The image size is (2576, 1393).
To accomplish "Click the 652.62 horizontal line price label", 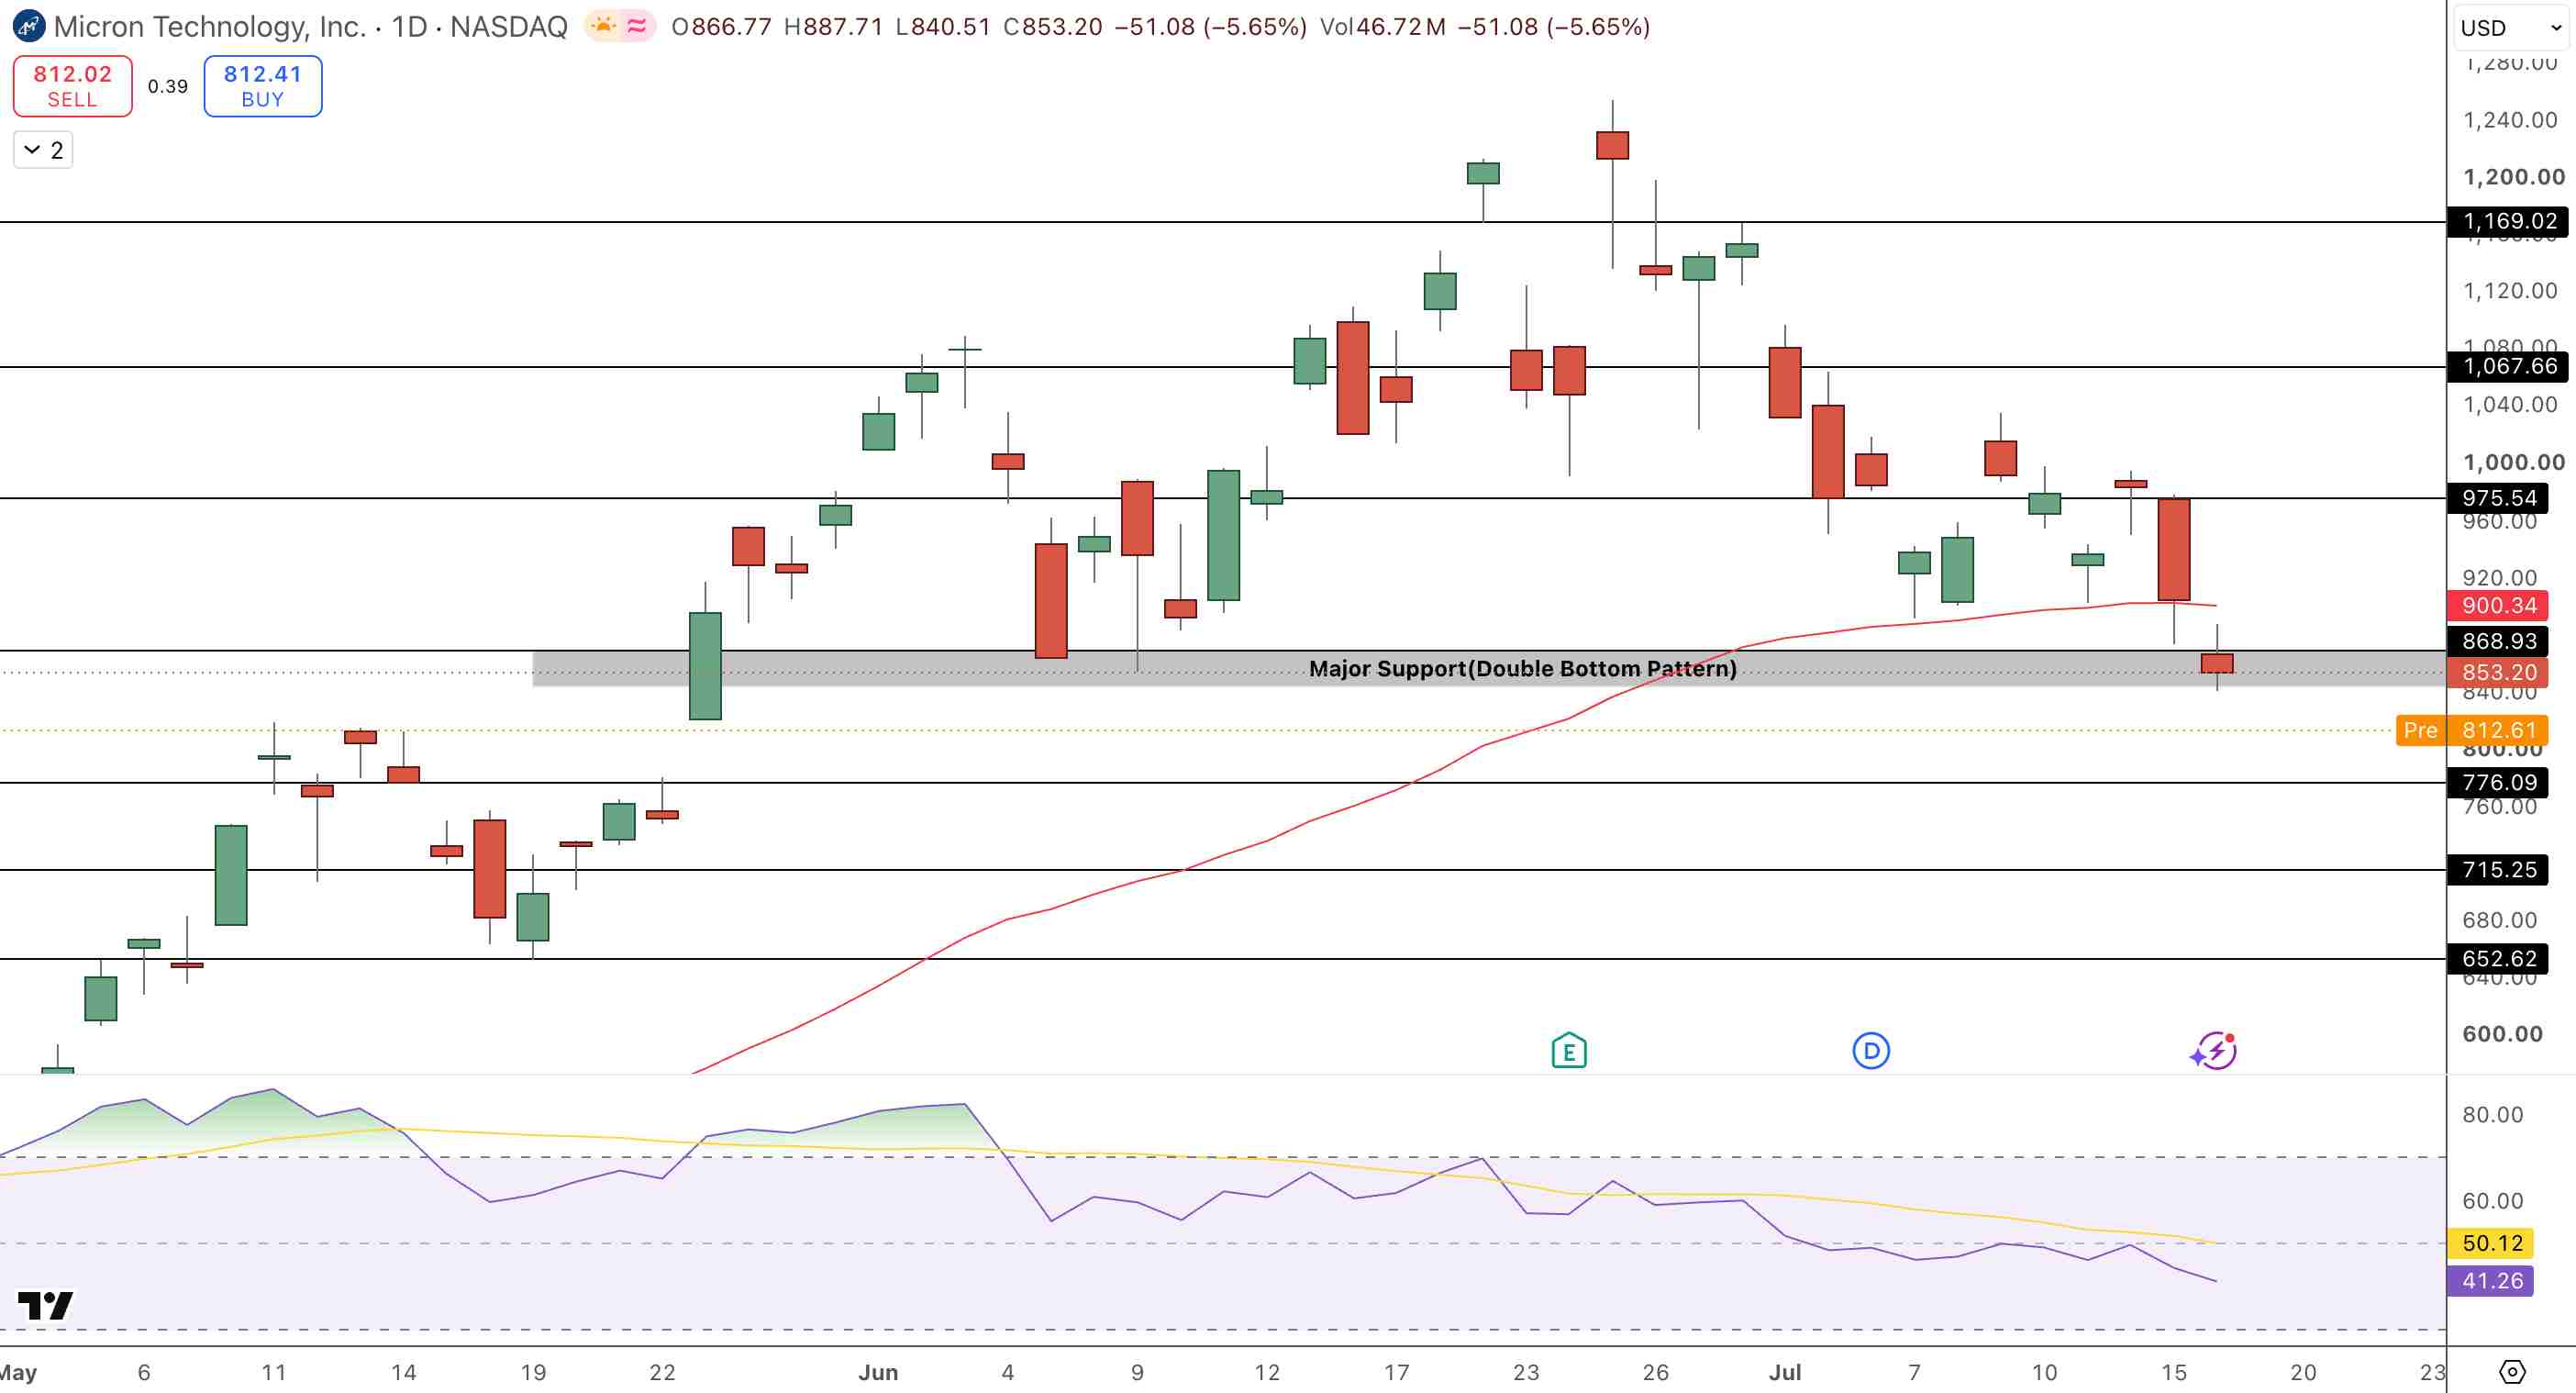I will click(x=2497, y=959).
